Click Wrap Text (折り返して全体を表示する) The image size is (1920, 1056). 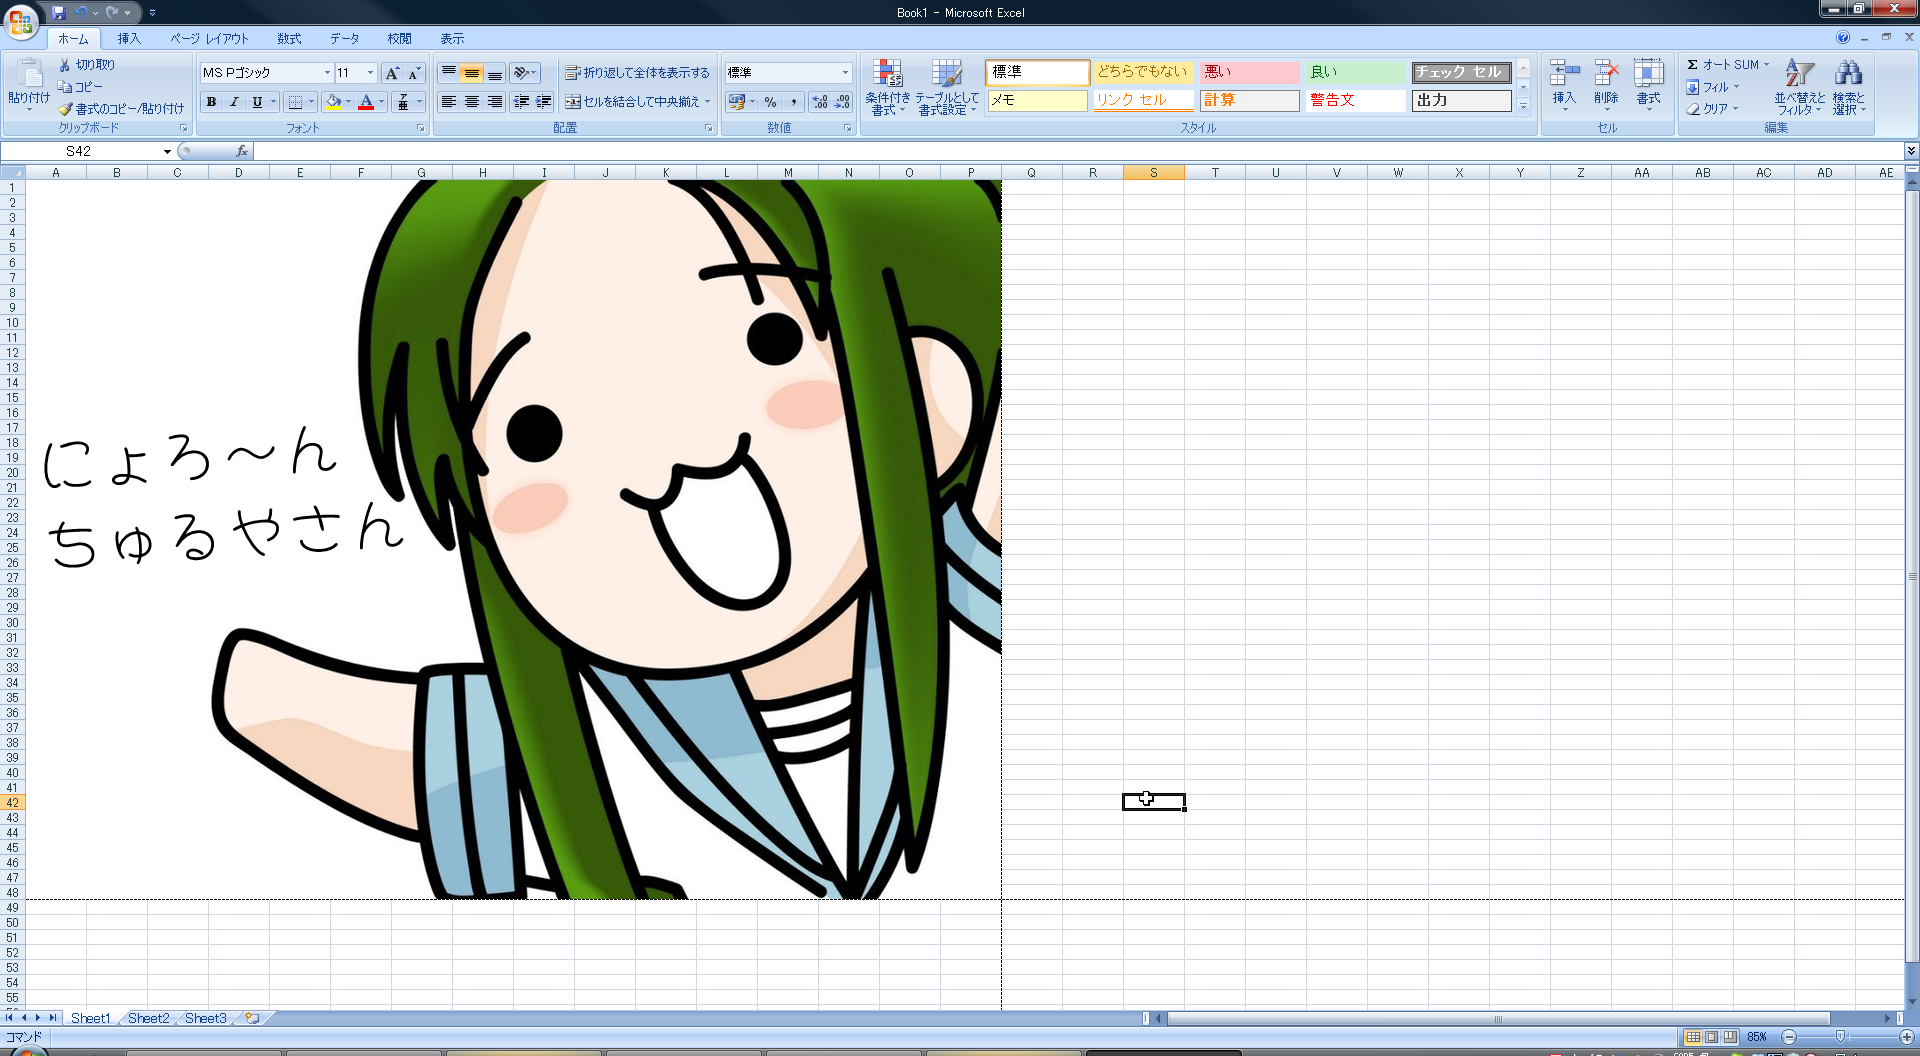(637, 73)
